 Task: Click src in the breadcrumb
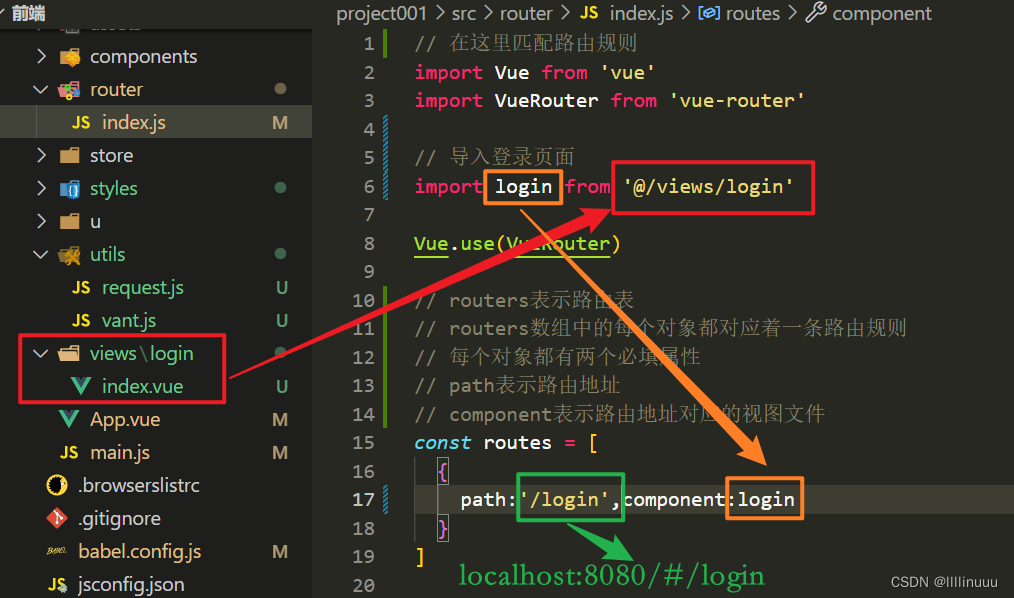click(x=464, y=13)
